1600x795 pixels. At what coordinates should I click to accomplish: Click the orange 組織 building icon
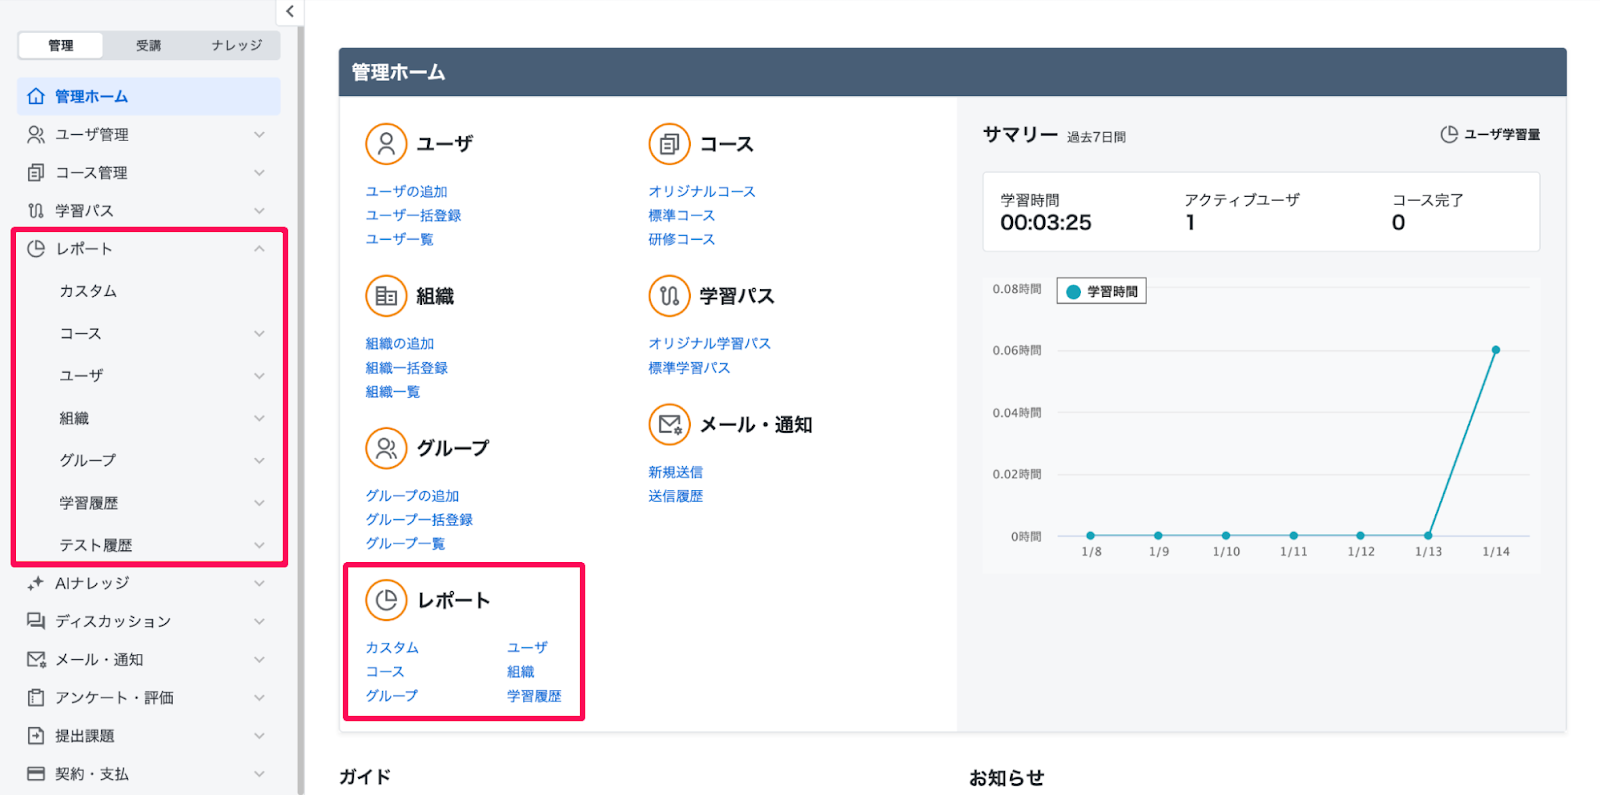386,296
